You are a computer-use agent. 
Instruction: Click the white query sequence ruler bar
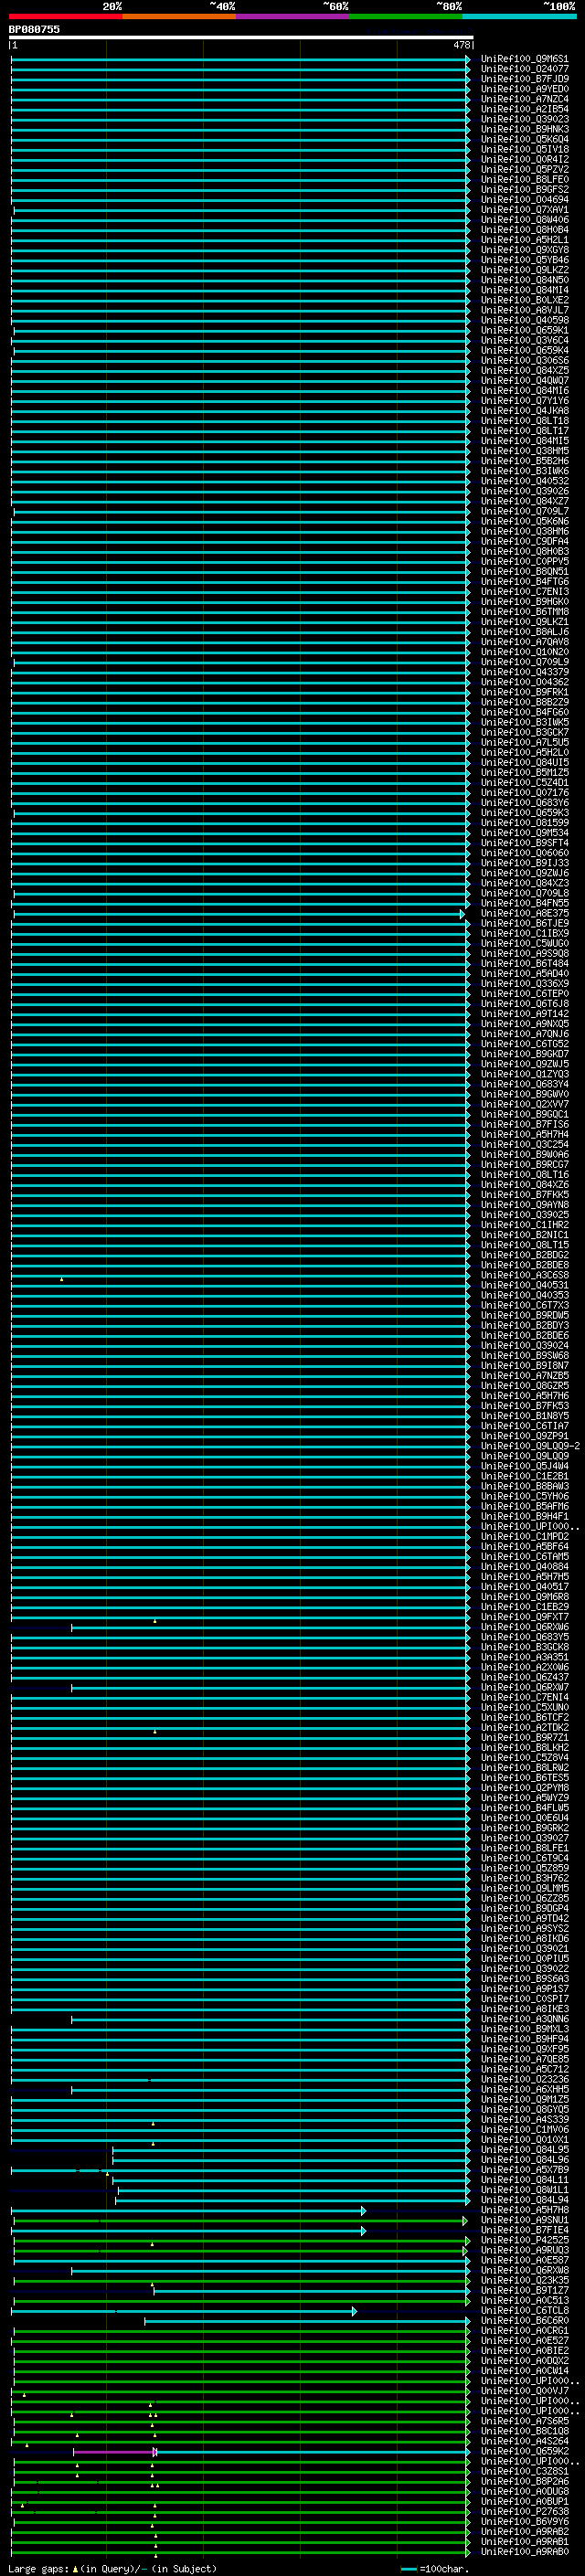point(241,37)
